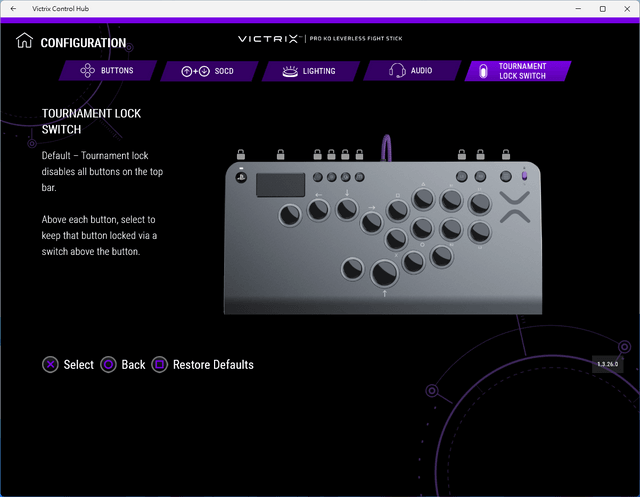Screen dimensions: 640x497
Task: Click the PS button on the fight stick image
Action: tap(241, 178)
